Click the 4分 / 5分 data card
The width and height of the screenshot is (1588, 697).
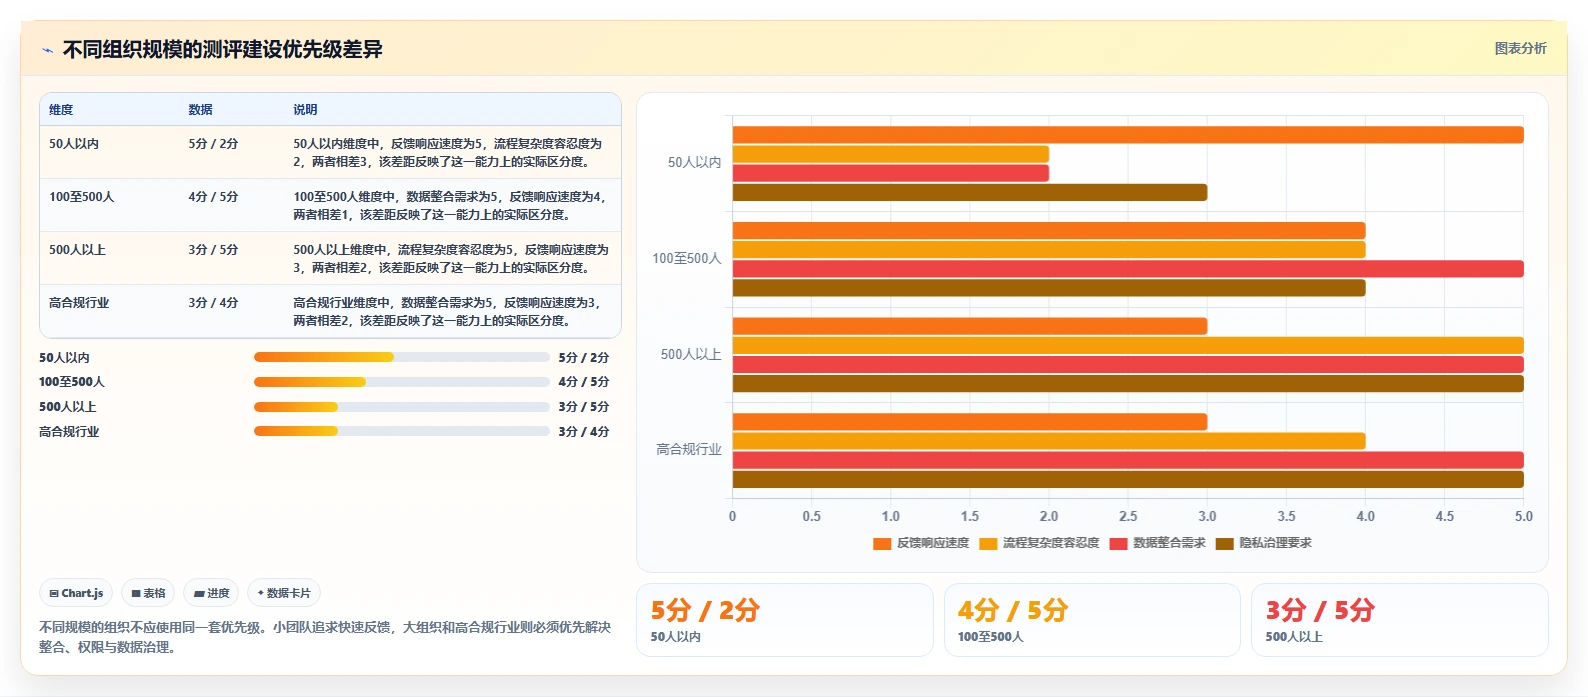(x=1092, y=620)
